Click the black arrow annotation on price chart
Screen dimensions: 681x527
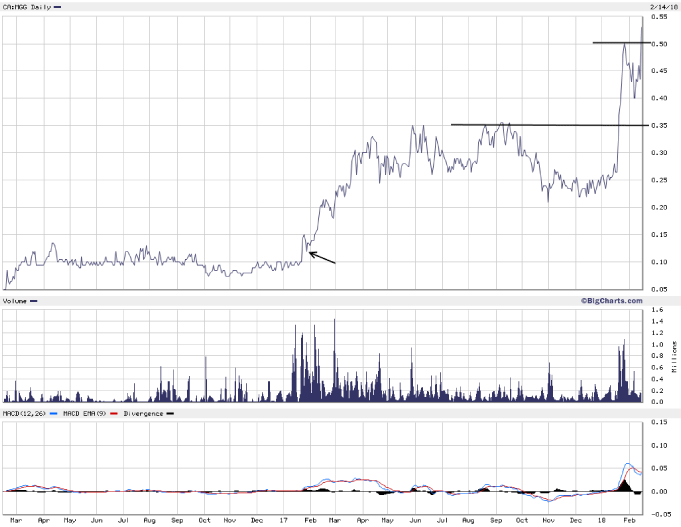(322, 257)
